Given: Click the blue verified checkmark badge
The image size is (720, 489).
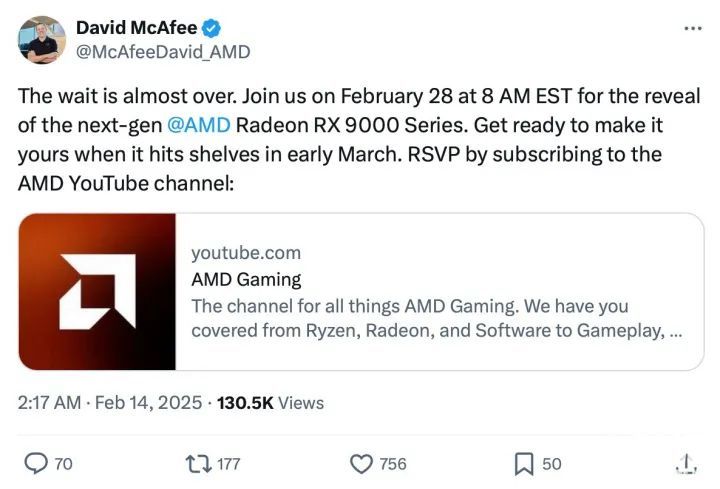Looking at the screenshot, I should coord(213,29).
